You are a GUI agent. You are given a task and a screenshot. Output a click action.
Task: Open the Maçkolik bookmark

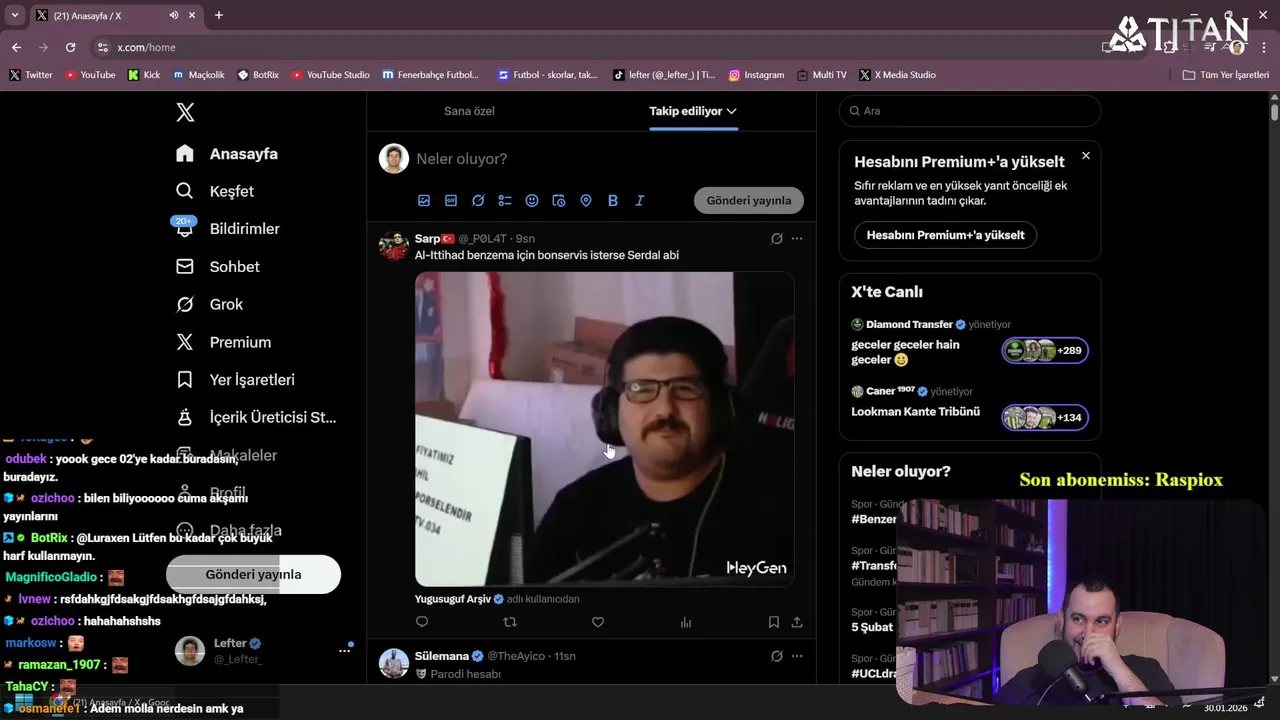coord(199,75)
